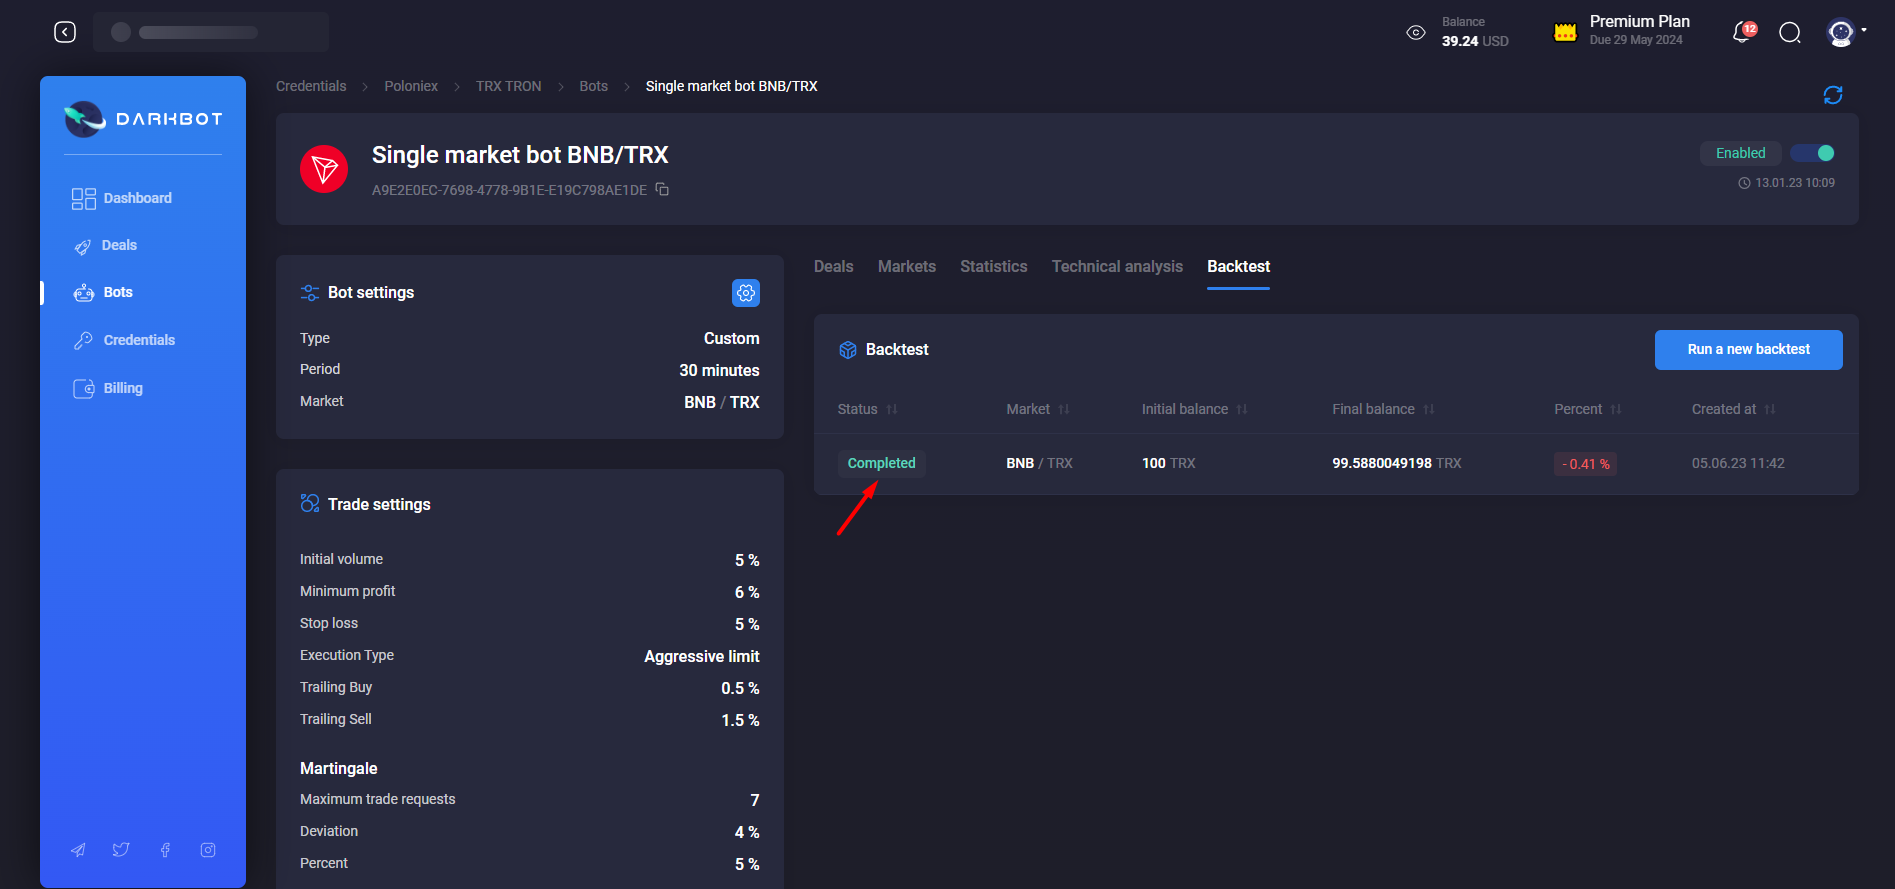Click the 39.24 USD balance
The width and height of the screenshot is (1895, 889).
click(x=1475, y=41)
